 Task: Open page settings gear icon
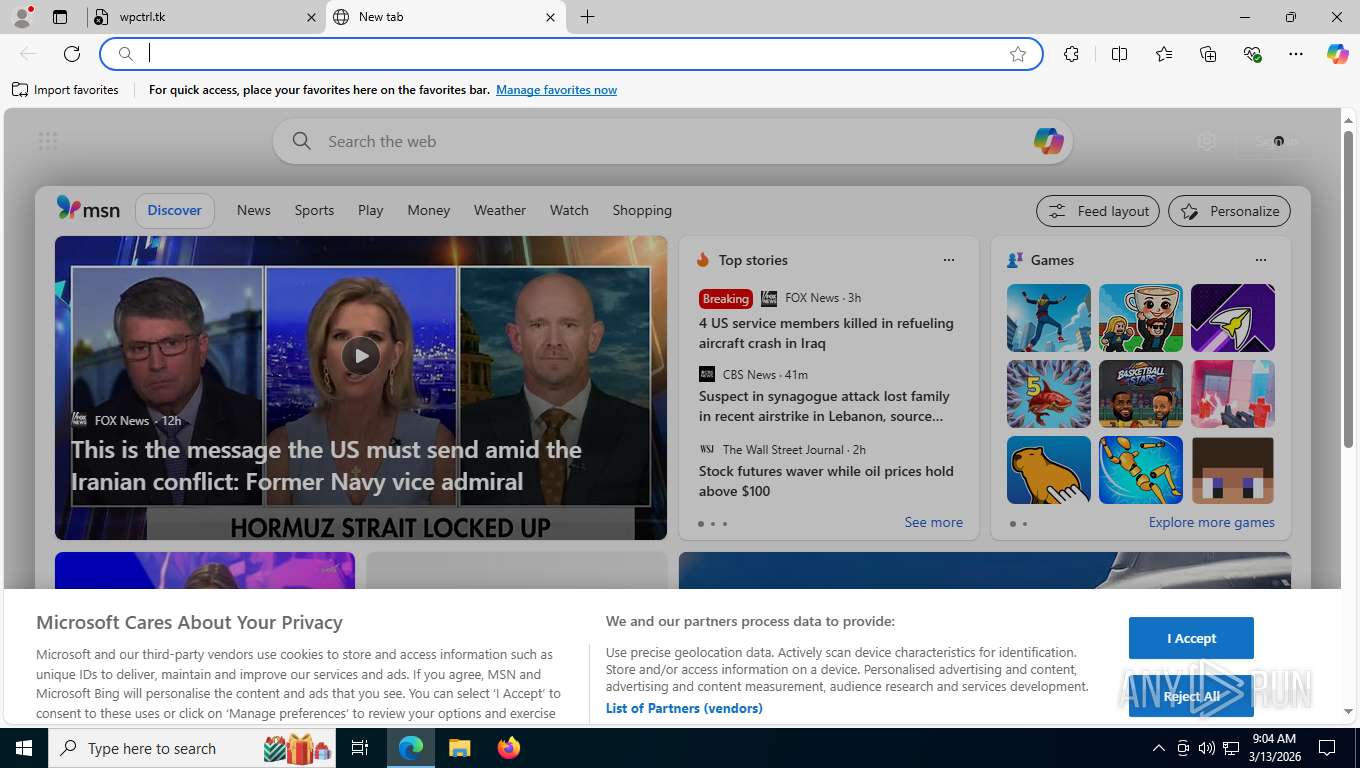pos(1207,141)
